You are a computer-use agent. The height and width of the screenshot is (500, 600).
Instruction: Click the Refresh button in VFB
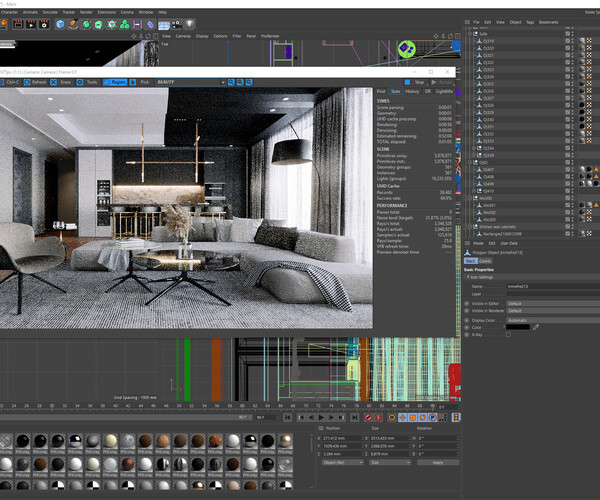(x=35, y=82)
